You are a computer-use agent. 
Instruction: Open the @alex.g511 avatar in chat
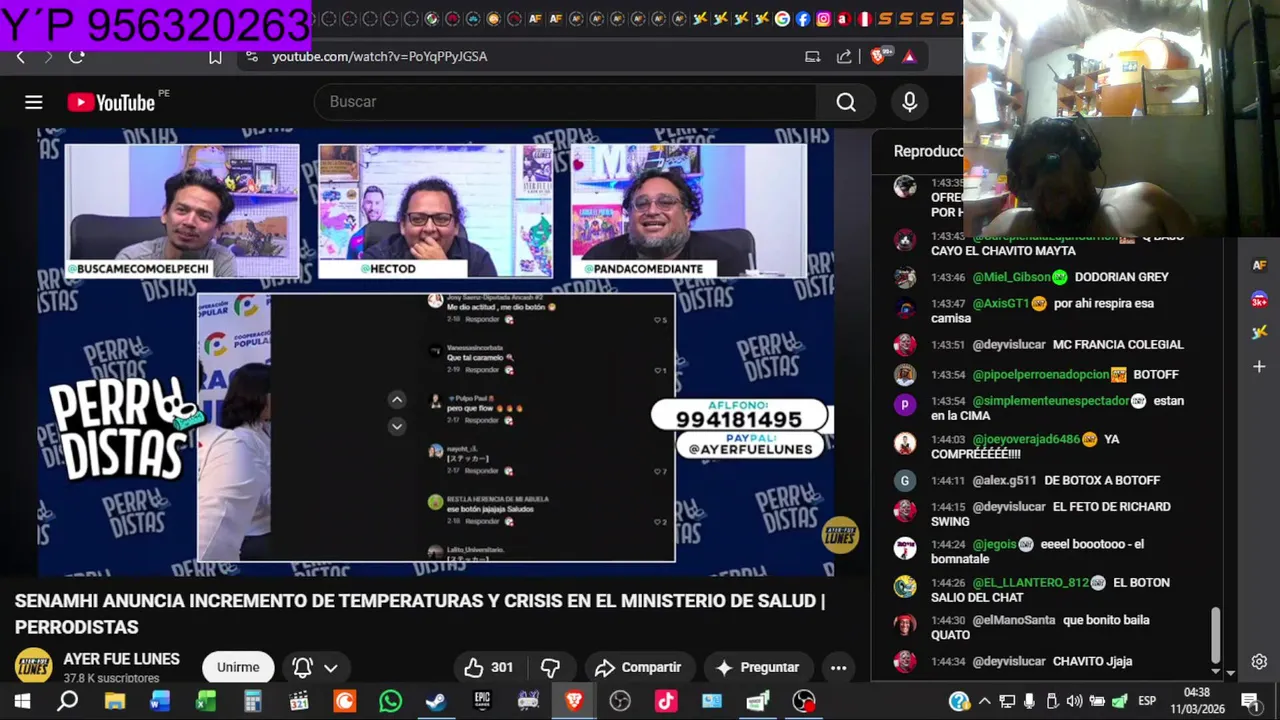(905, 480)
